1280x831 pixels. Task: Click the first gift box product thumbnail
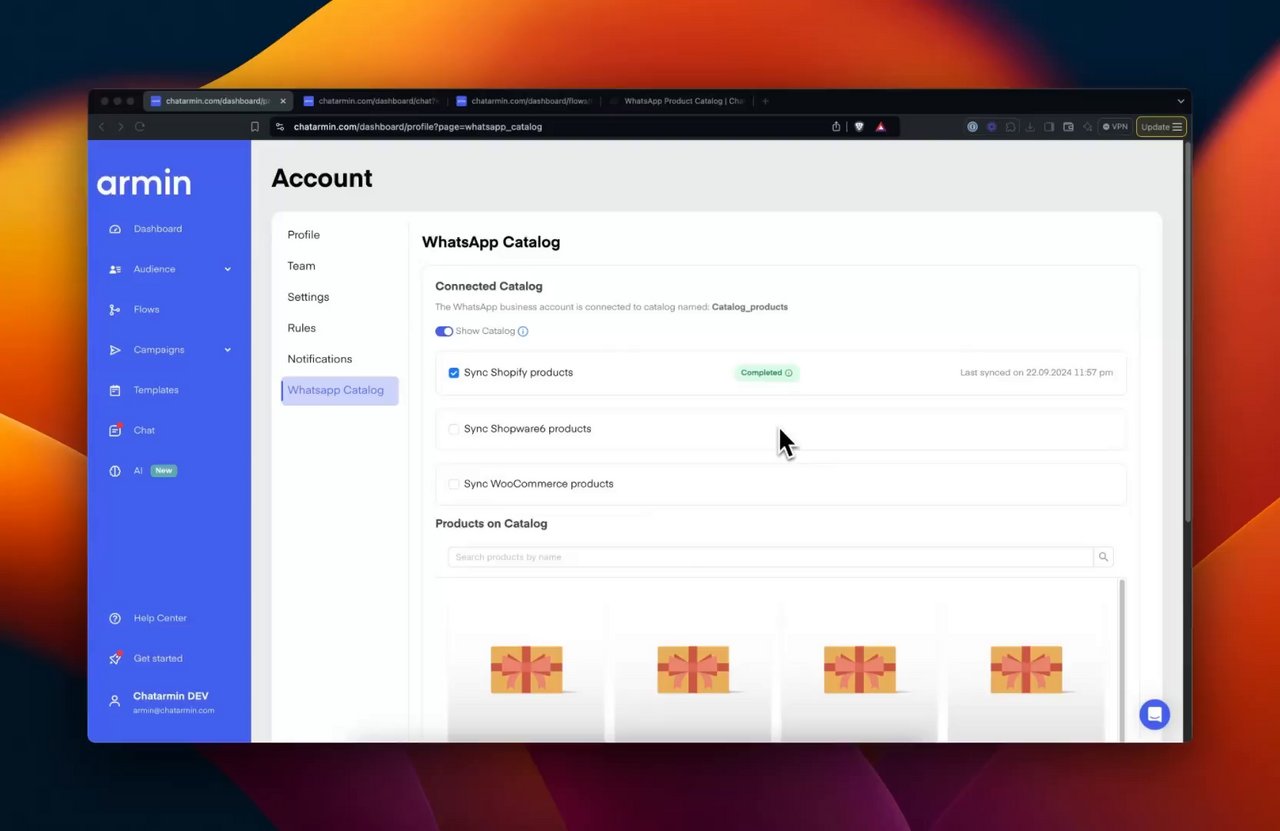pyautogui.click(x=526, y=669)
